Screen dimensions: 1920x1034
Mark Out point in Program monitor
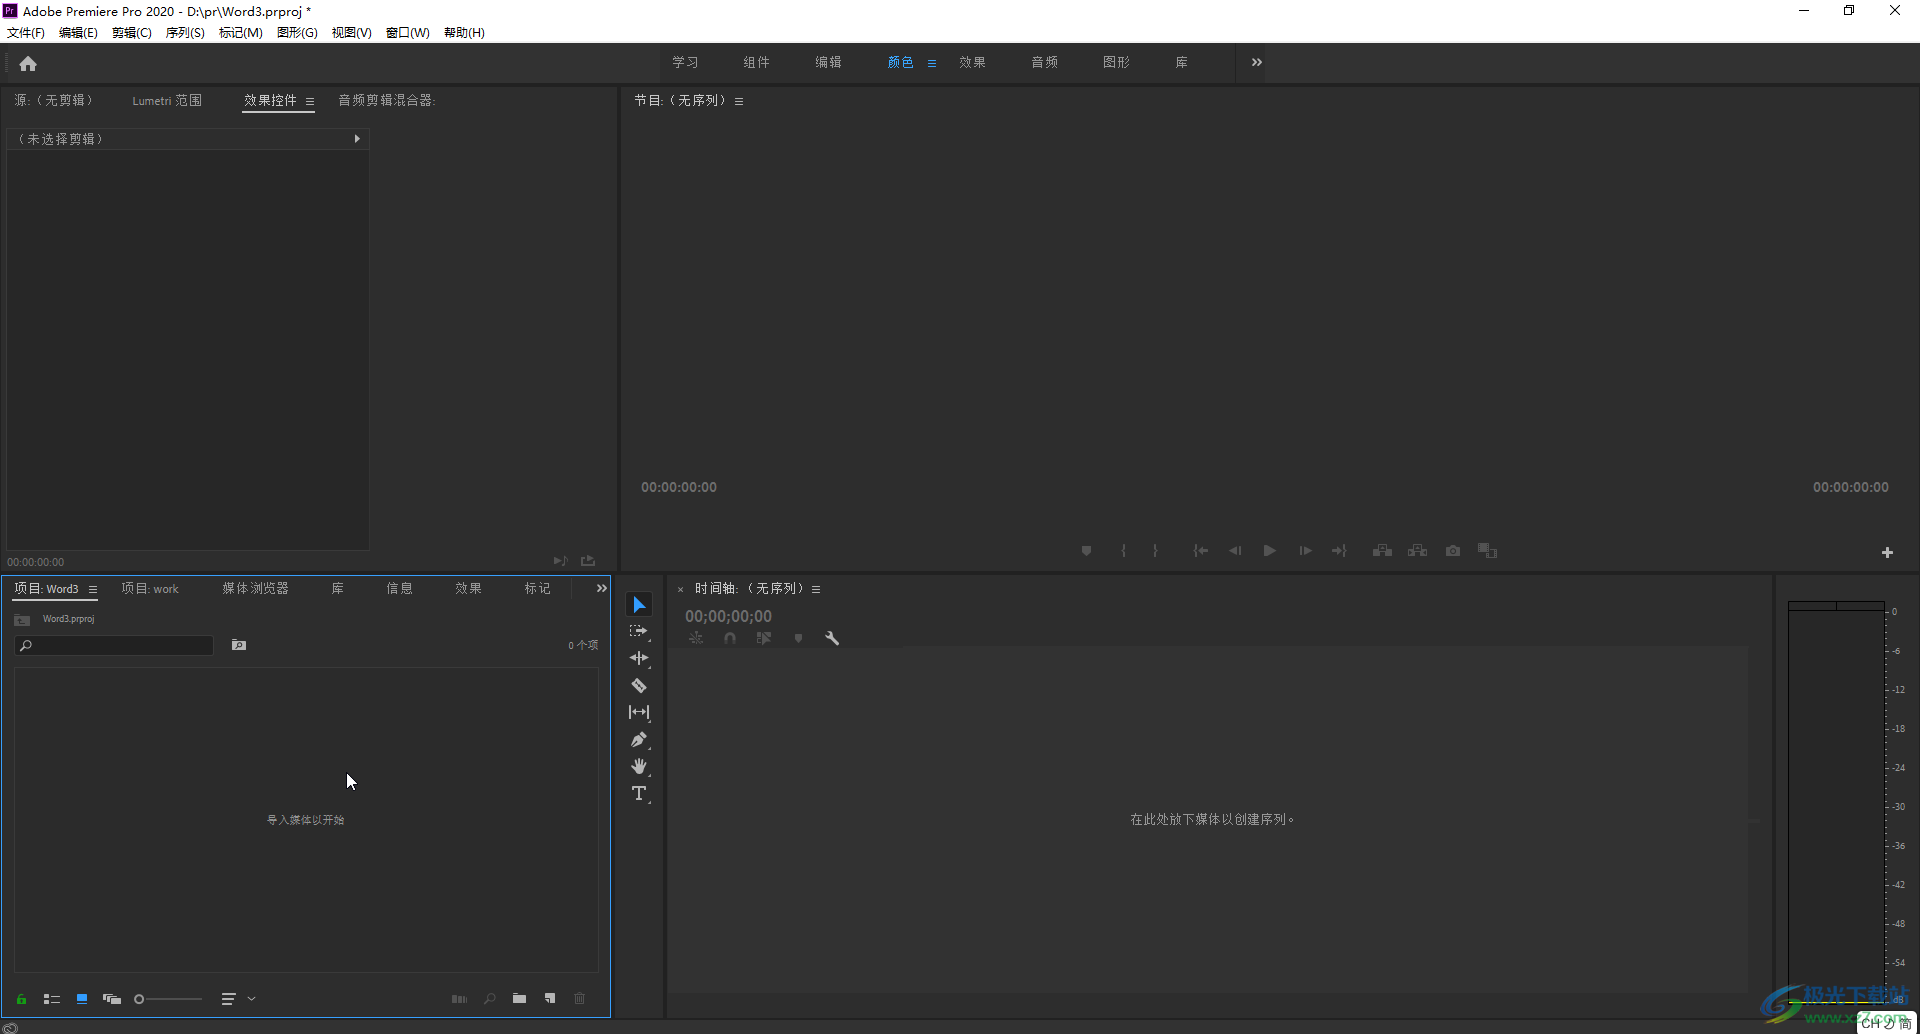pyautogui.click(x=1155, y=551)
